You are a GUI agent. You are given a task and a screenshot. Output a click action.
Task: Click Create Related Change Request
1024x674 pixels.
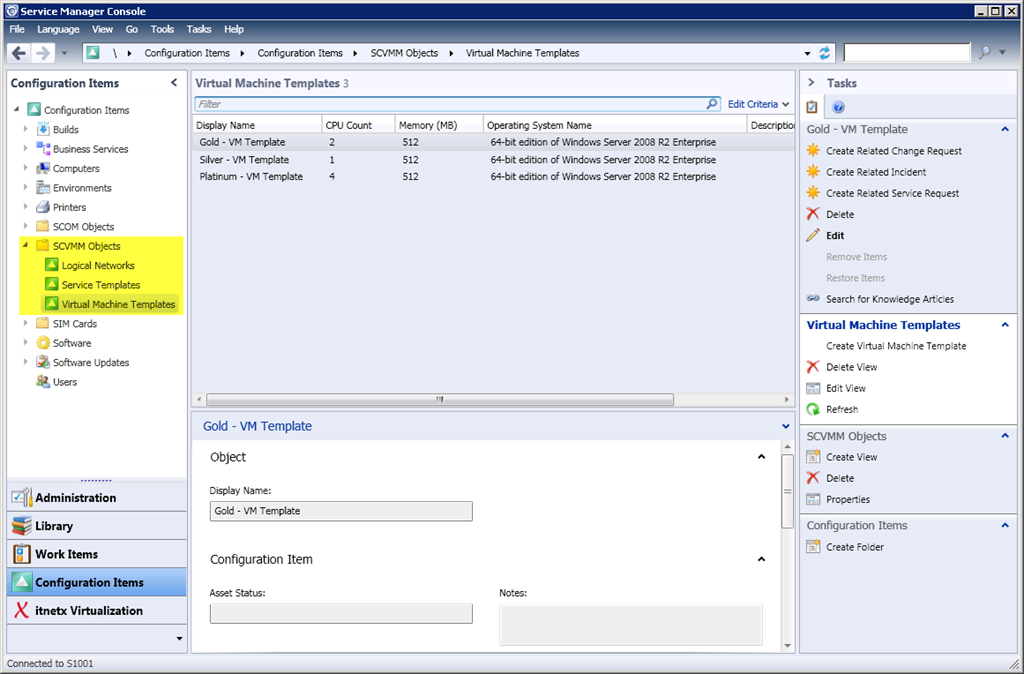(x=893, y=151)
